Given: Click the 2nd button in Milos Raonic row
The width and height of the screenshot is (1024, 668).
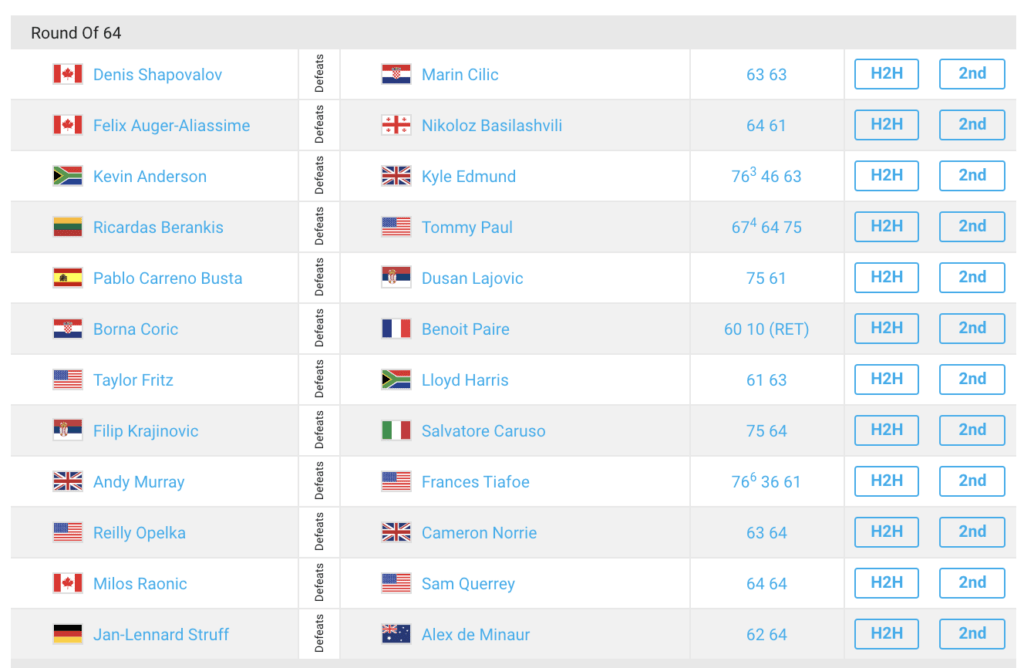Looking at the screenshot, I should pos(972,583).
